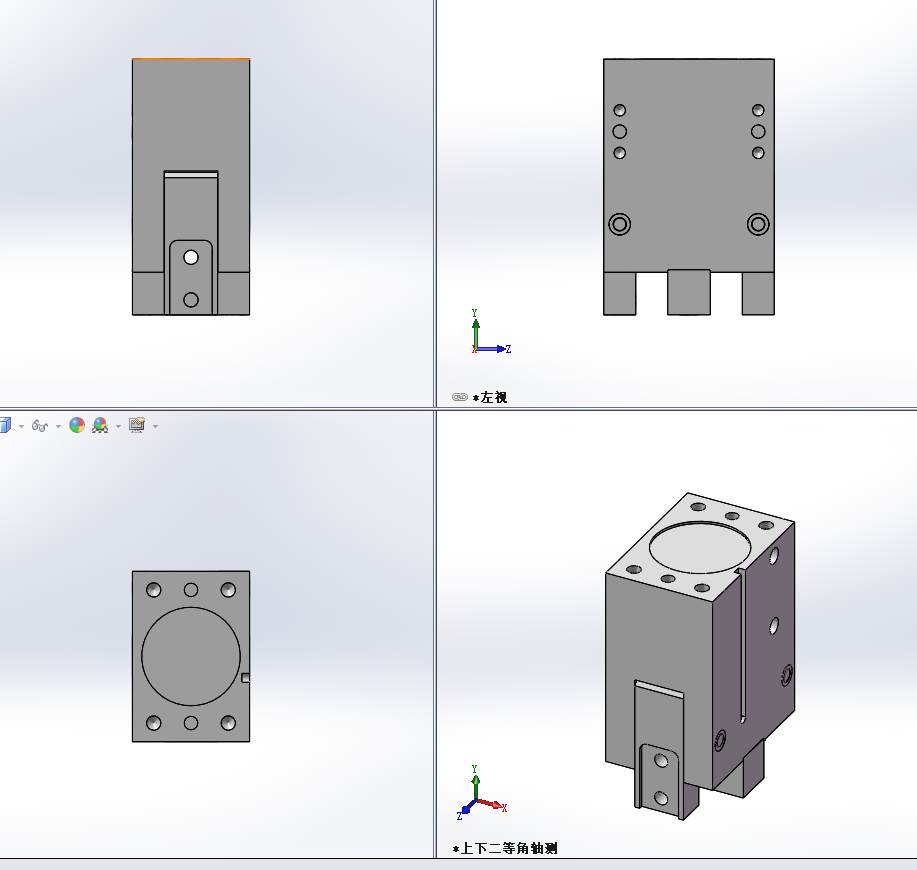Open the View Settings monitor icon
This screenshot has width=917, height=870.
pyautogui.click(x=137, y=425)
